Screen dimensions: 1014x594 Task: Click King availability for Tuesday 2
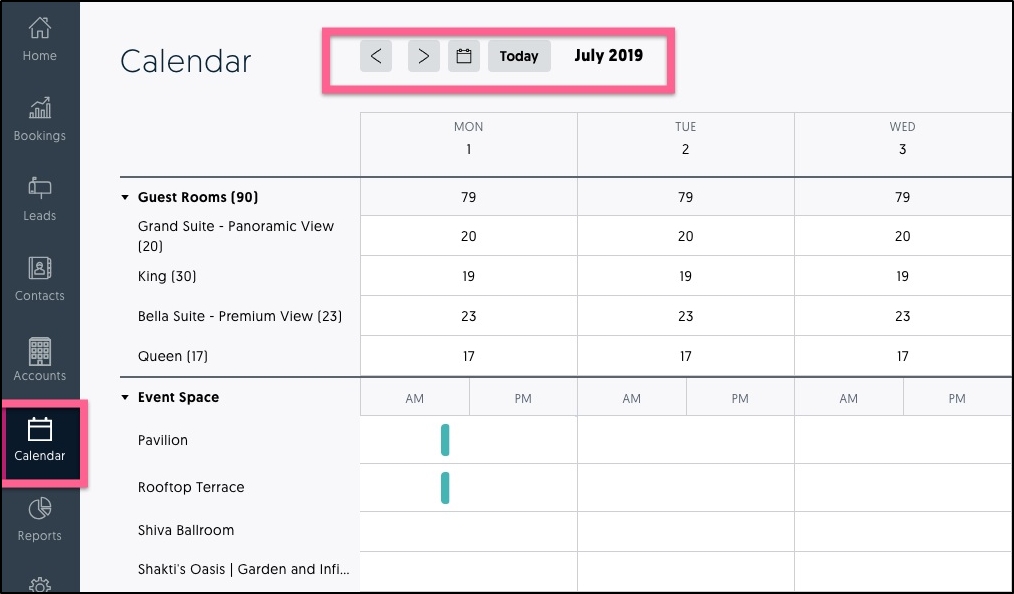pyautogui.click(x=685, y=276)
